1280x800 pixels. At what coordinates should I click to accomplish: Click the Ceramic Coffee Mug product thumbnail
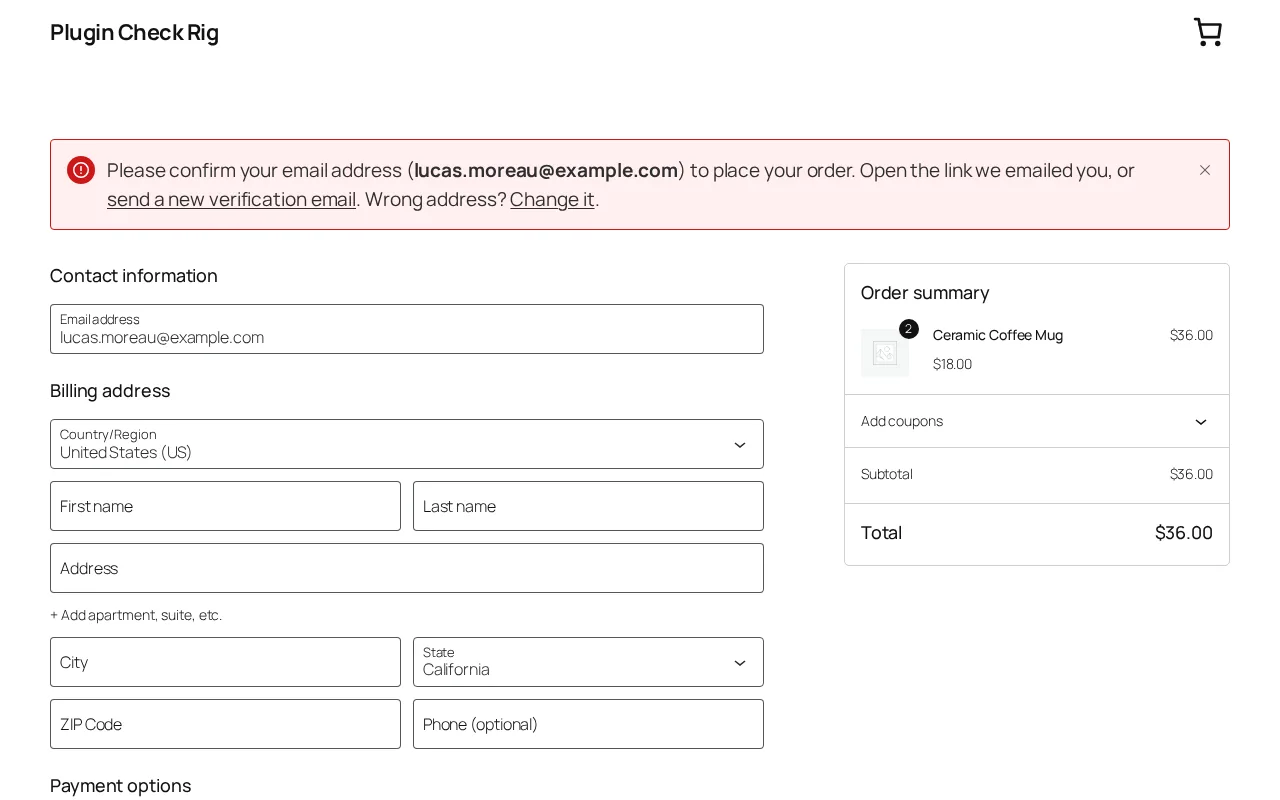click(x=885, y=353)
